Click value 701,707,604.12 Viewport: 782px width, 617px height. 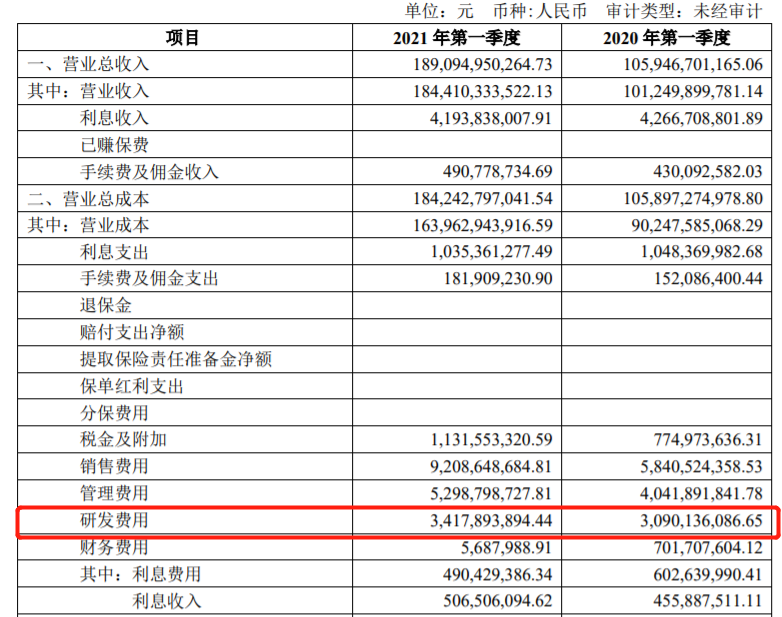click(x=708, y=547)
